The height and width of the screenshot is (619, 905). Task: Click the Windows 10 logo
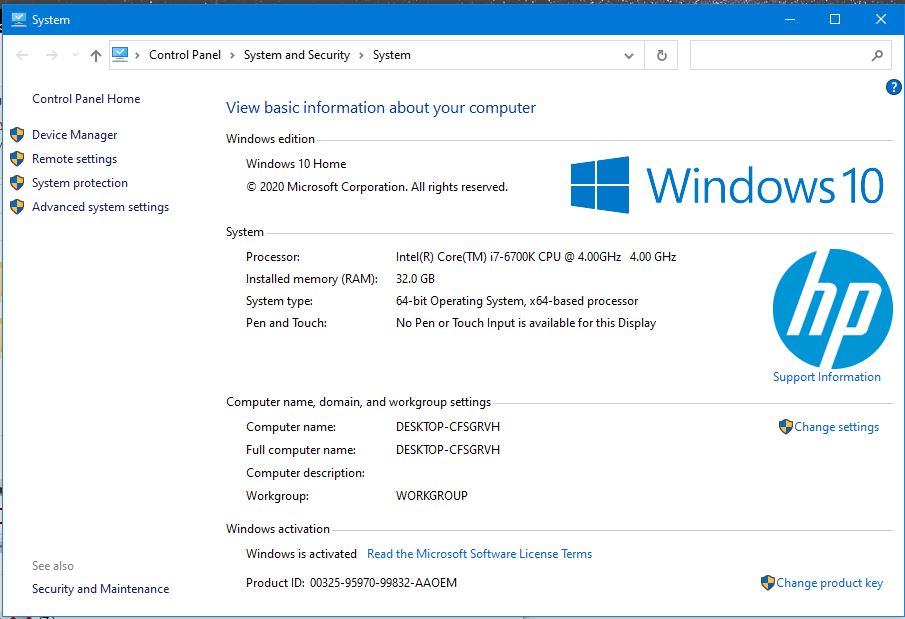(x=727, y=185)
